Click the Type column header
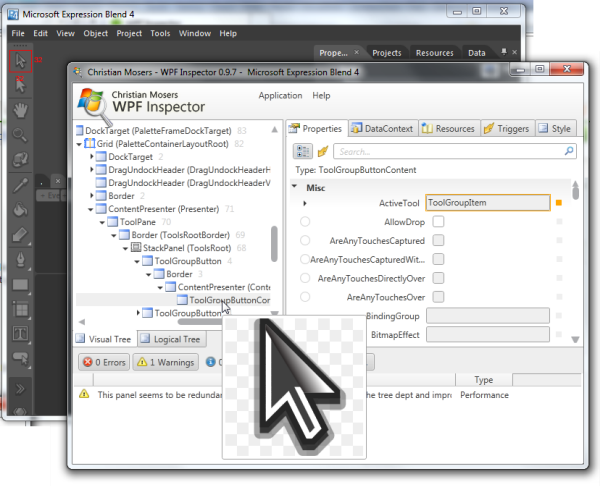600x486 pixels. click(484, 380)
